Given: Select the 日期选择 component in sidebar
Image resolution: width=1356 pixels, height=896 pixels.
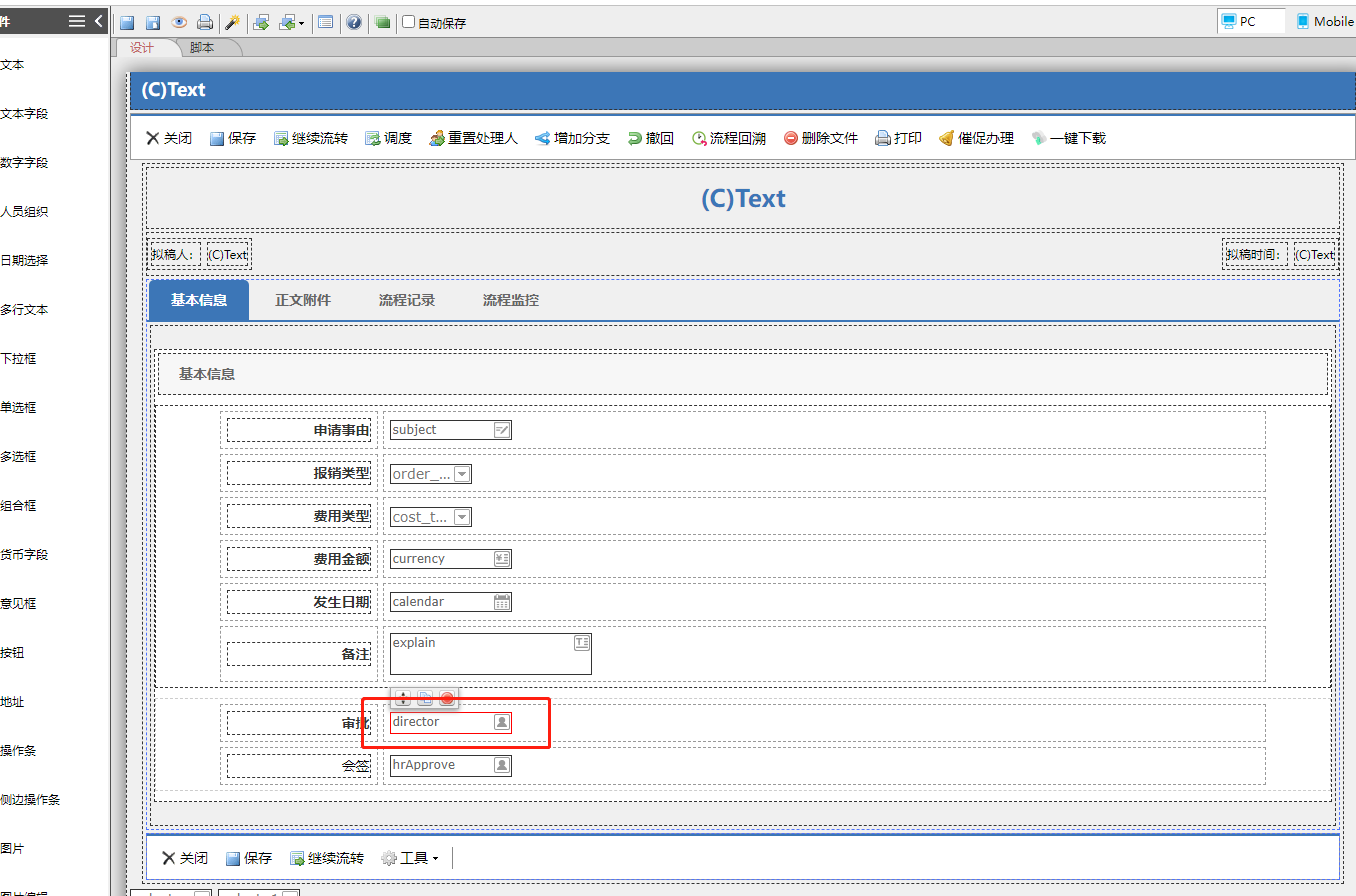Looking at the screenshot, I should click(x=24, y=261).
